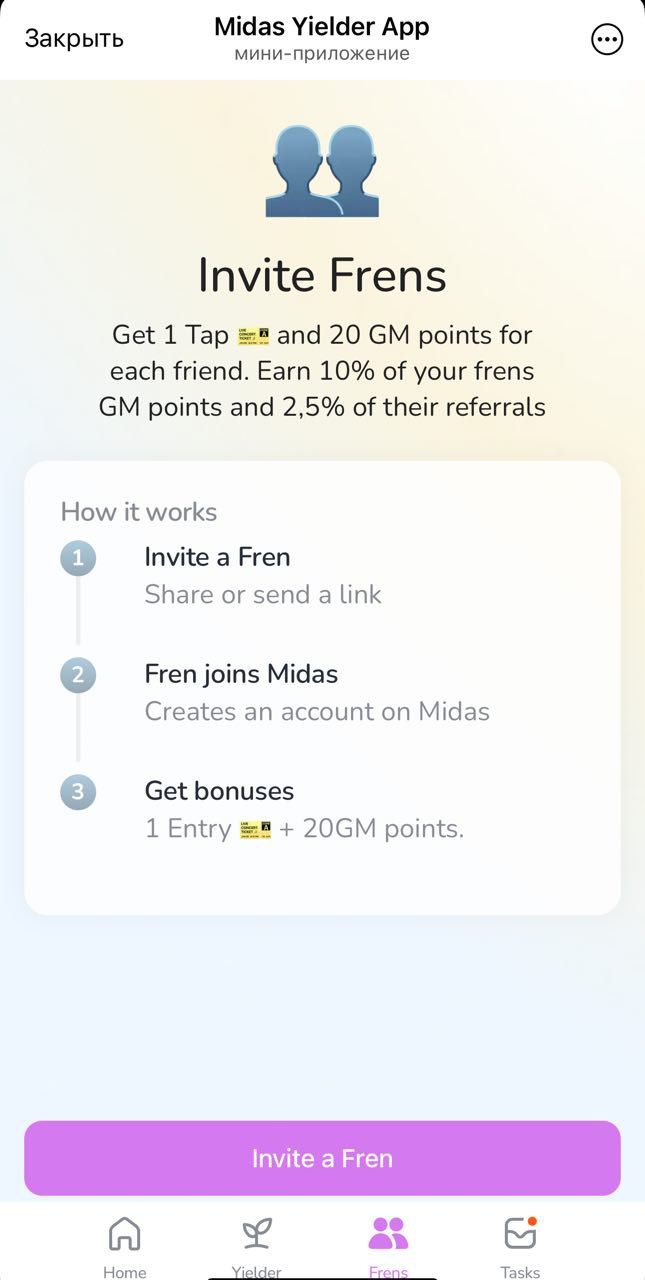Viewport: 645px width, 1280px height.
Task: Click the two-person Invite Frens header icon
Action: click(x=322, y=170)
